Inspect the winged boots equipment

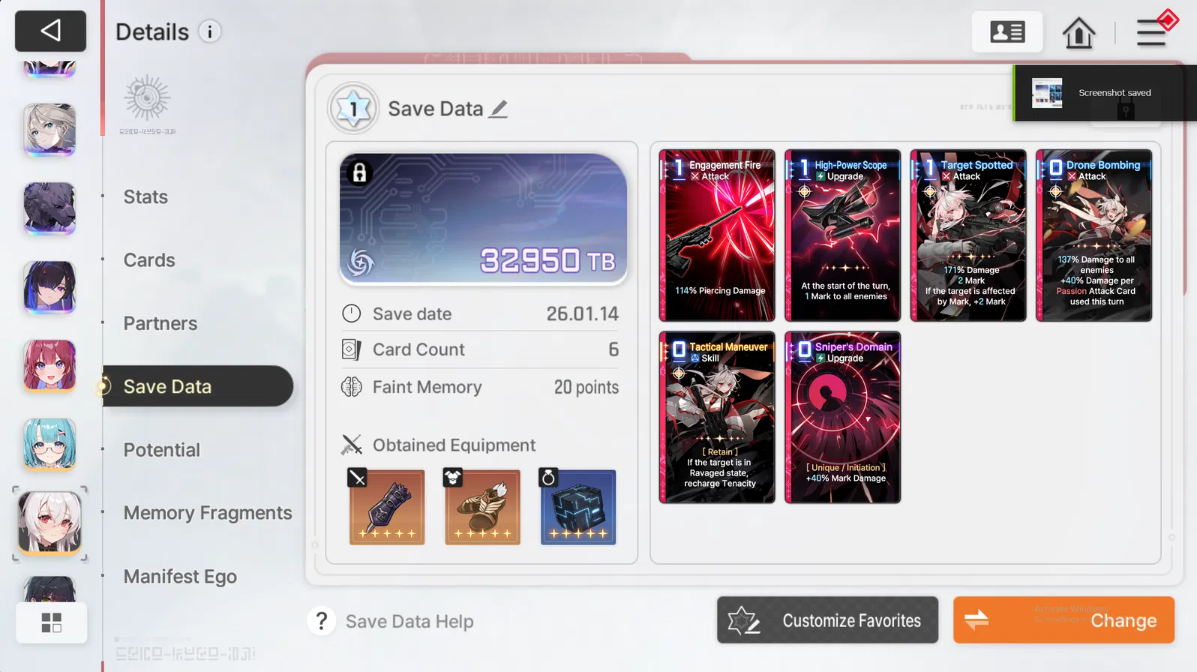click(482, 507)
